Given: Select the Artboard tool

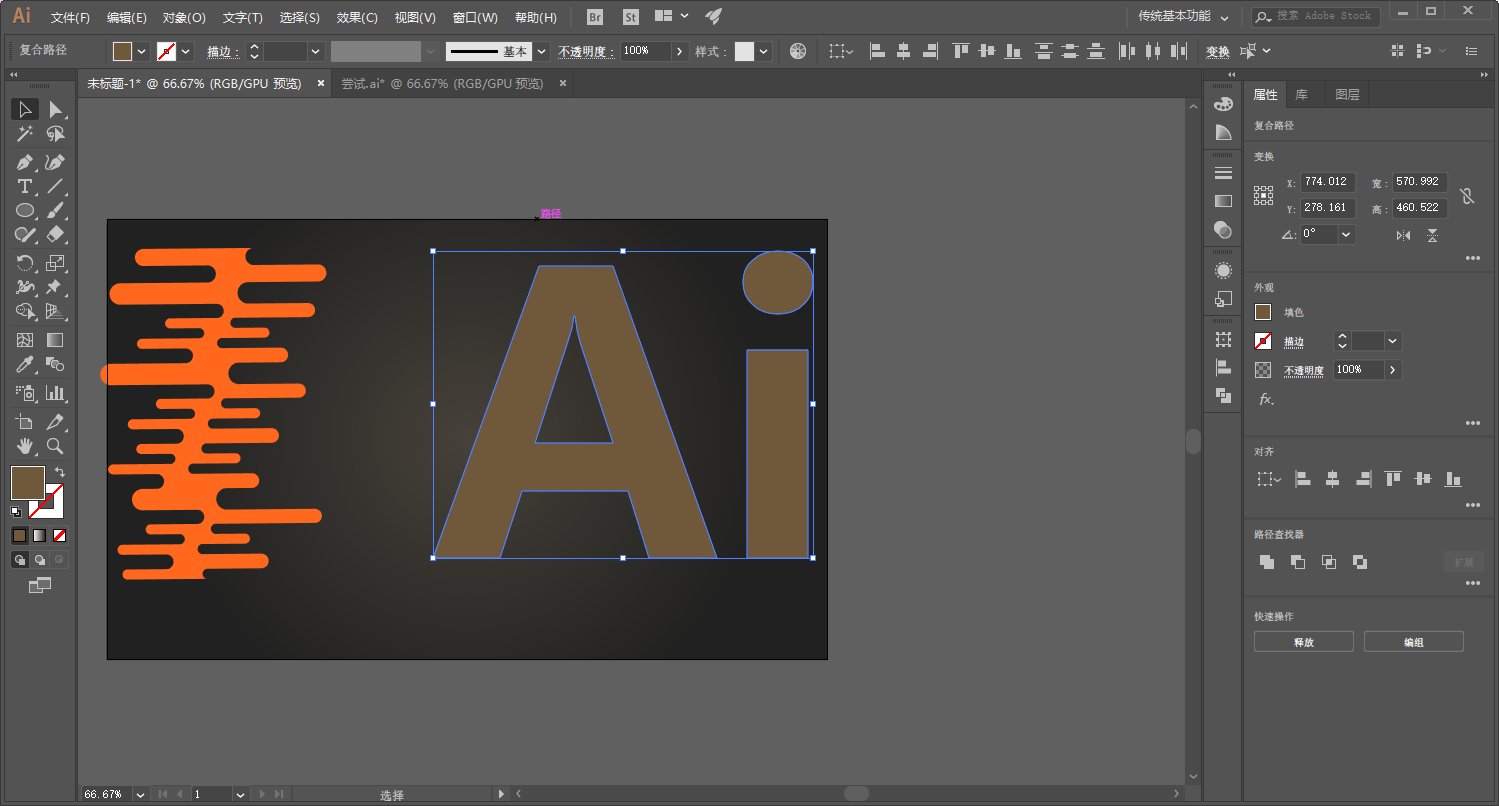Looking at the screenshot, I should 25,422.
